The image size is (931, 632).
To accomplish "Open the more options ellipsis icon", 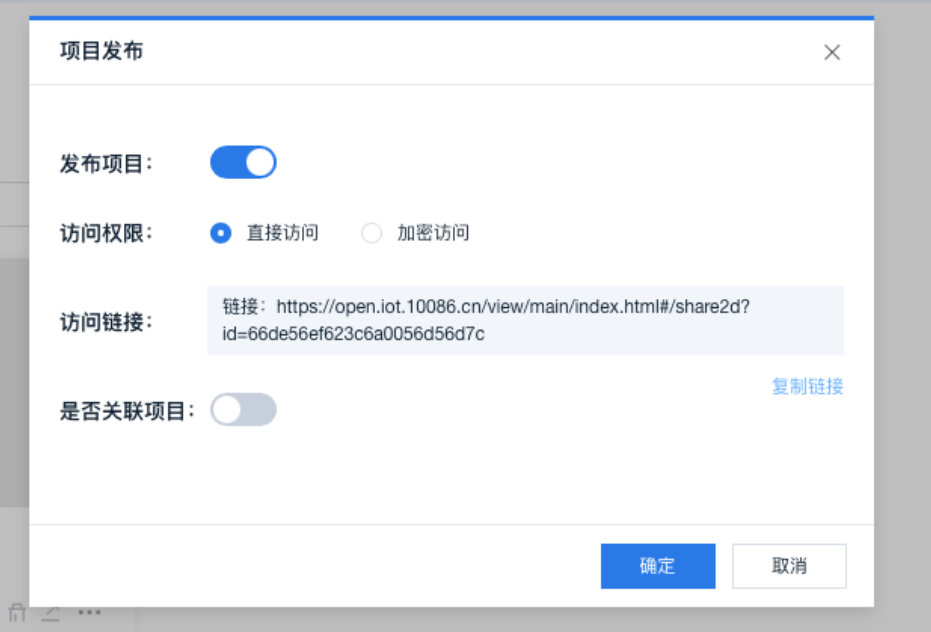I will pyautogui.click(x=89, y=612).
